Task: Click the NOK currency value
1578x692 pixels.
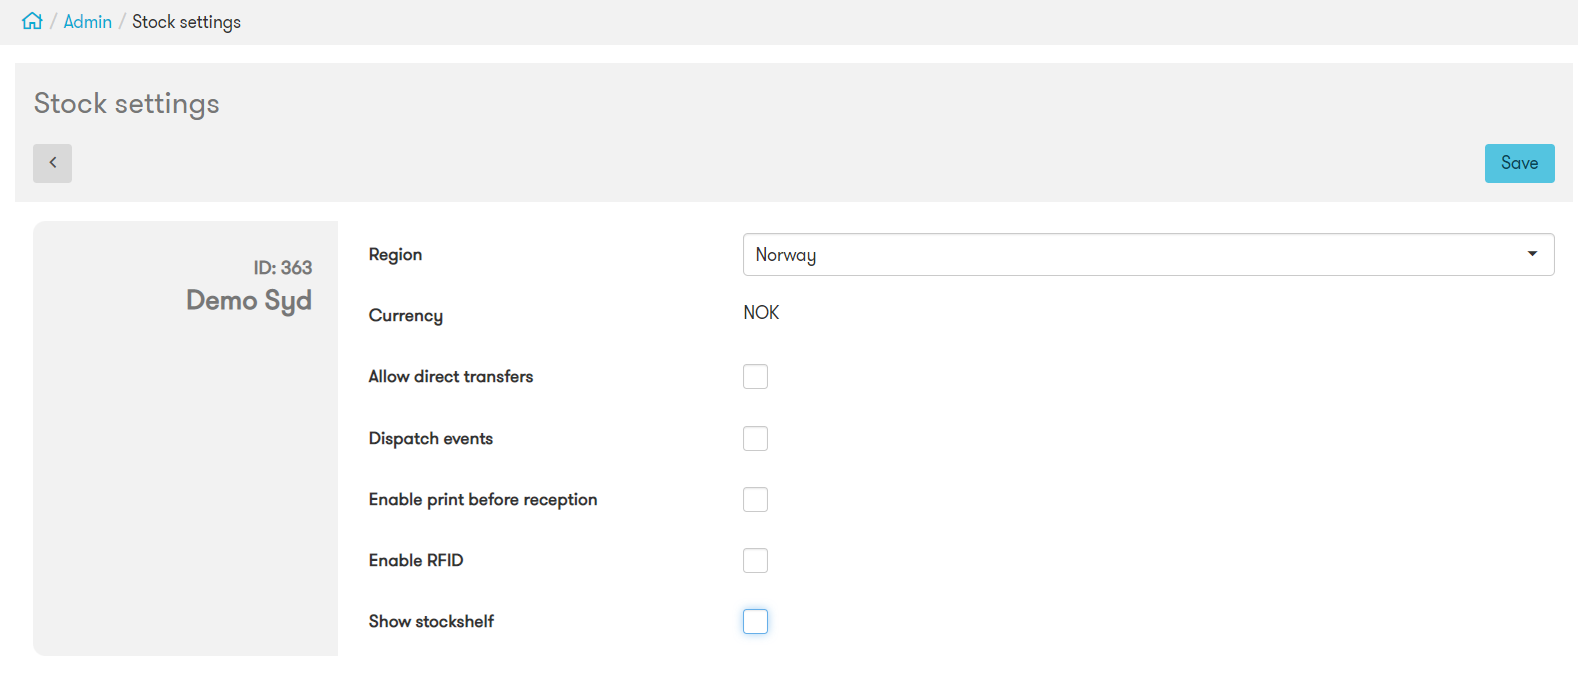Action: pos(761,313)
